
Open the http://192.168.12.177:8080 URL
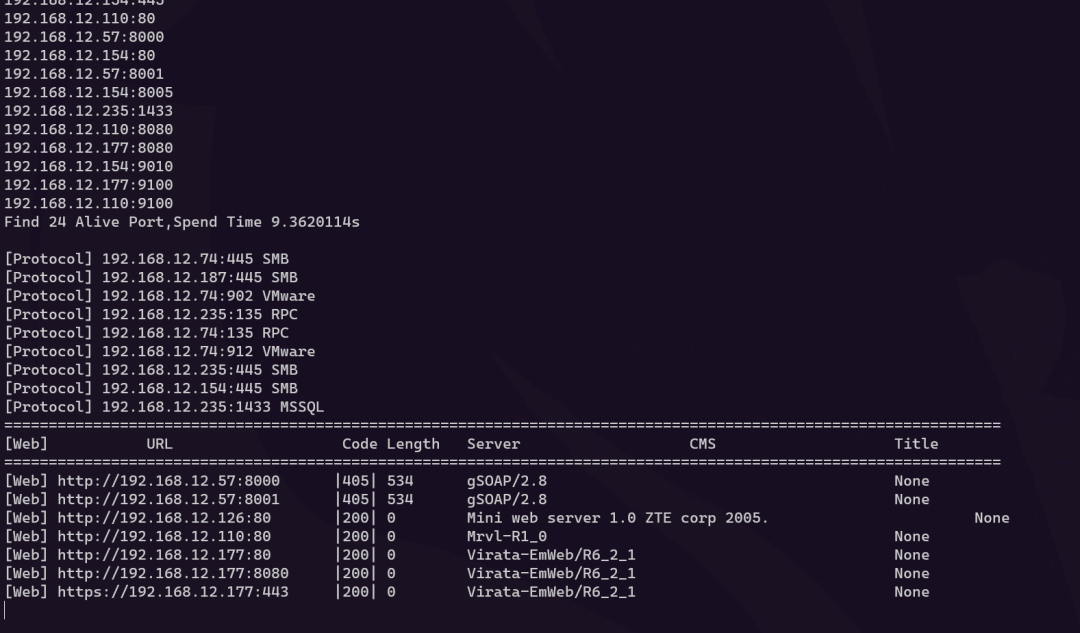point(172,573)
